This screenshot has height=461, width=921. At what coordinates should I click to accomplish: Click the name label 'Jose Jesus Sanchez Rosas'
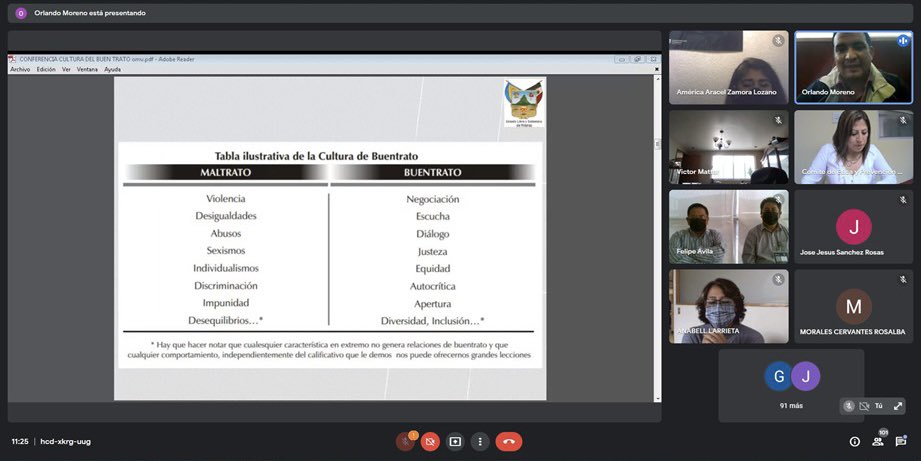point(842,253)
